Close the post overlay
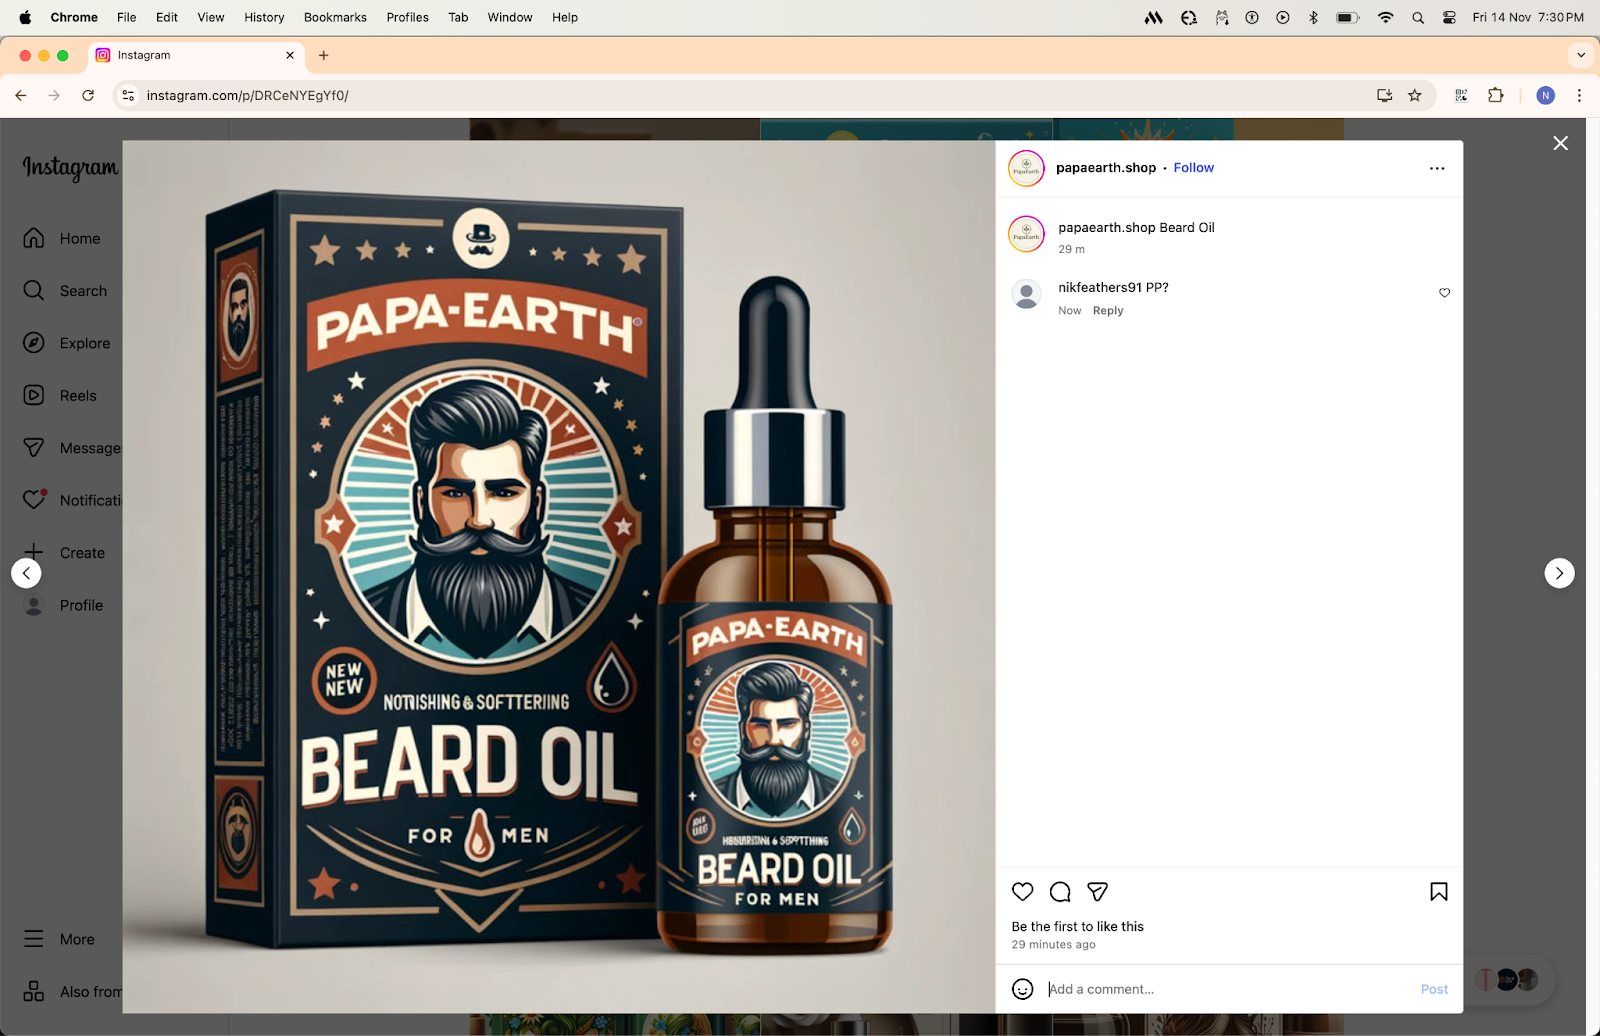Screen dimensions: 1600x1036 coord(1560,143)
